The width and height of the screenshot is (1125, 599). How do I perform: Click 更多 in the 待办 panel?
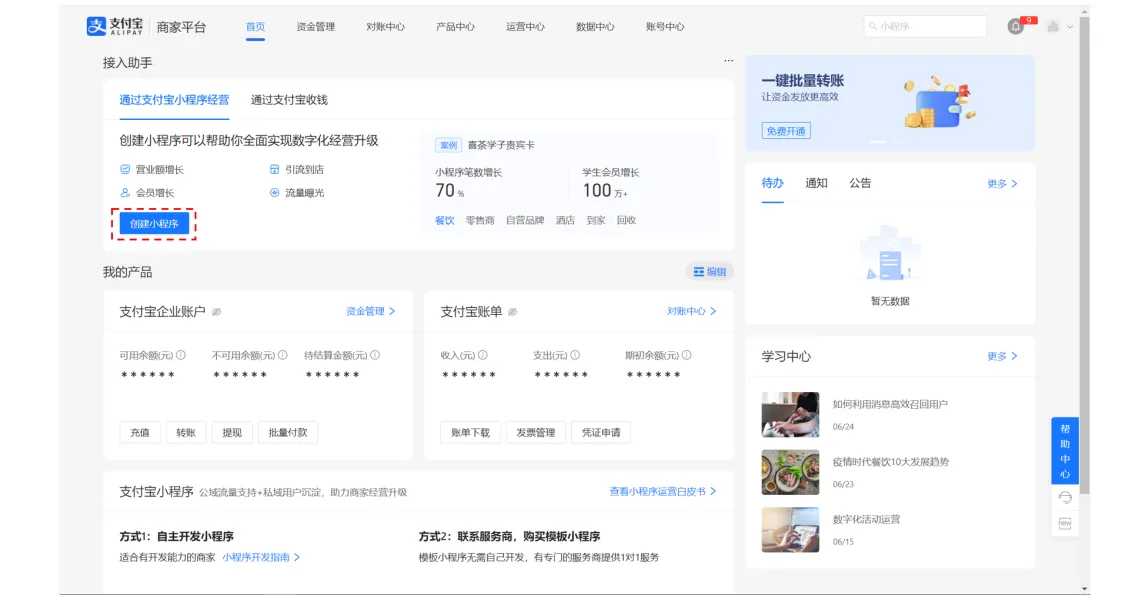click(x=1002, y=184)
